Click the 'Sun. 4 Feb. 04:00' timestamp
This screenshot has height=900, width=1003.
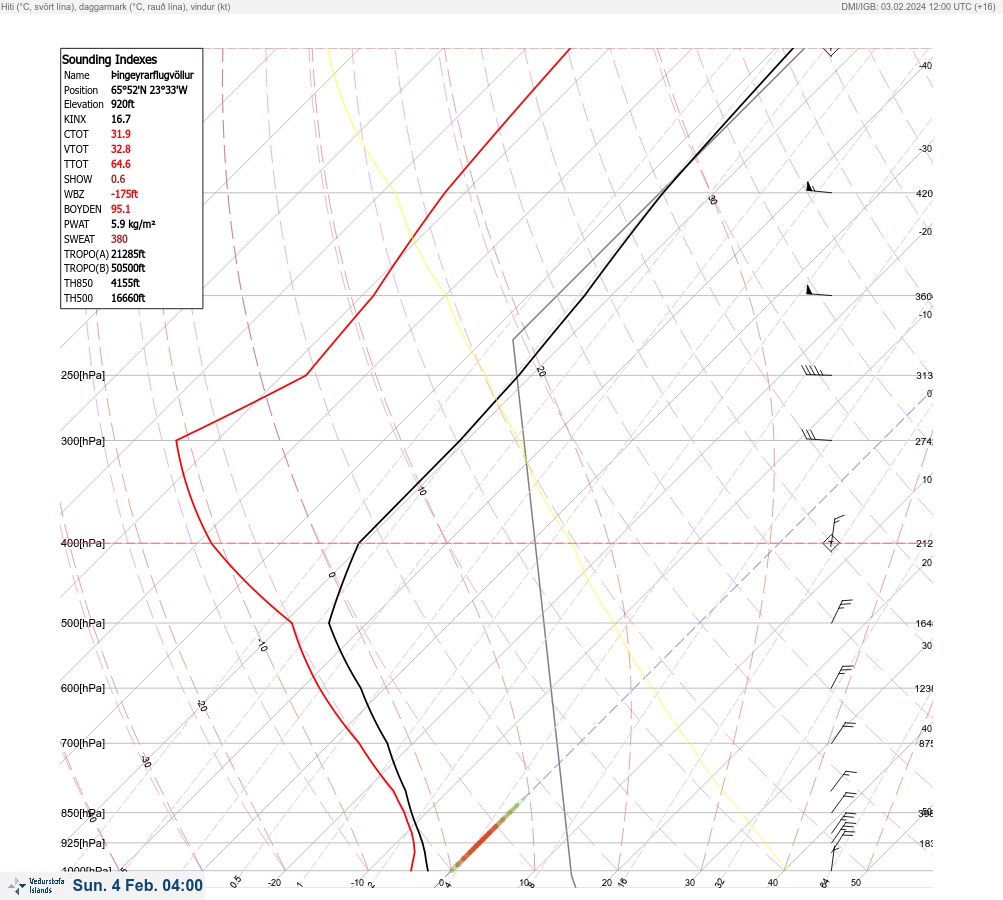tap(138, 885)
